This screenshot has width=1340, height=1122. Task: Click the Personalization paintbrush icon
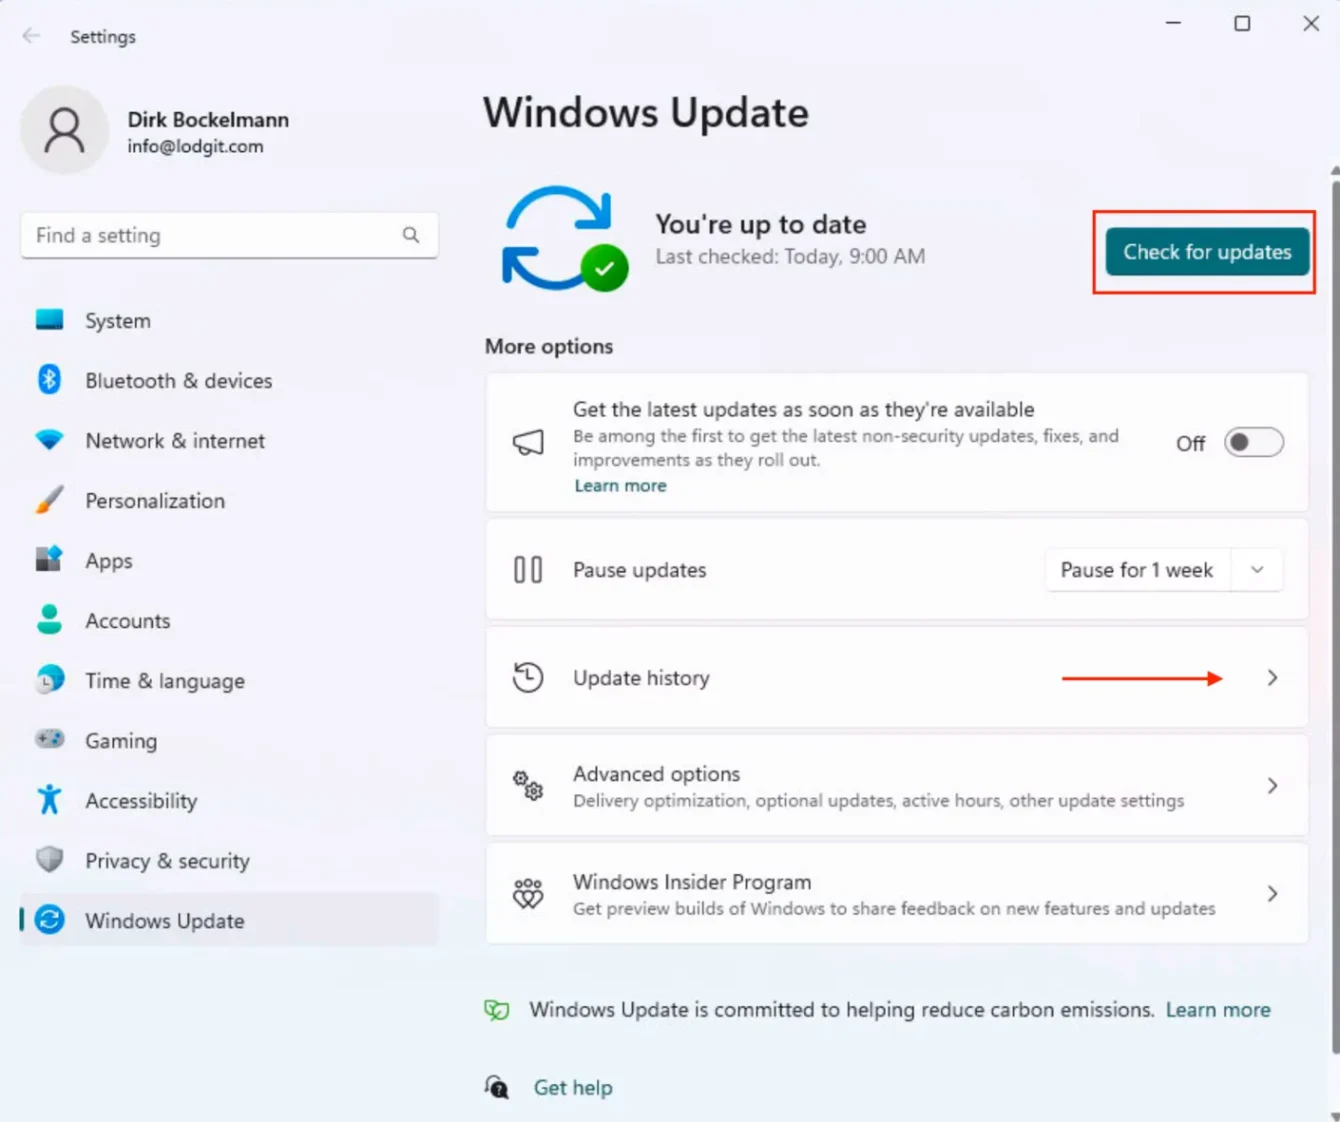pos(49,500)
